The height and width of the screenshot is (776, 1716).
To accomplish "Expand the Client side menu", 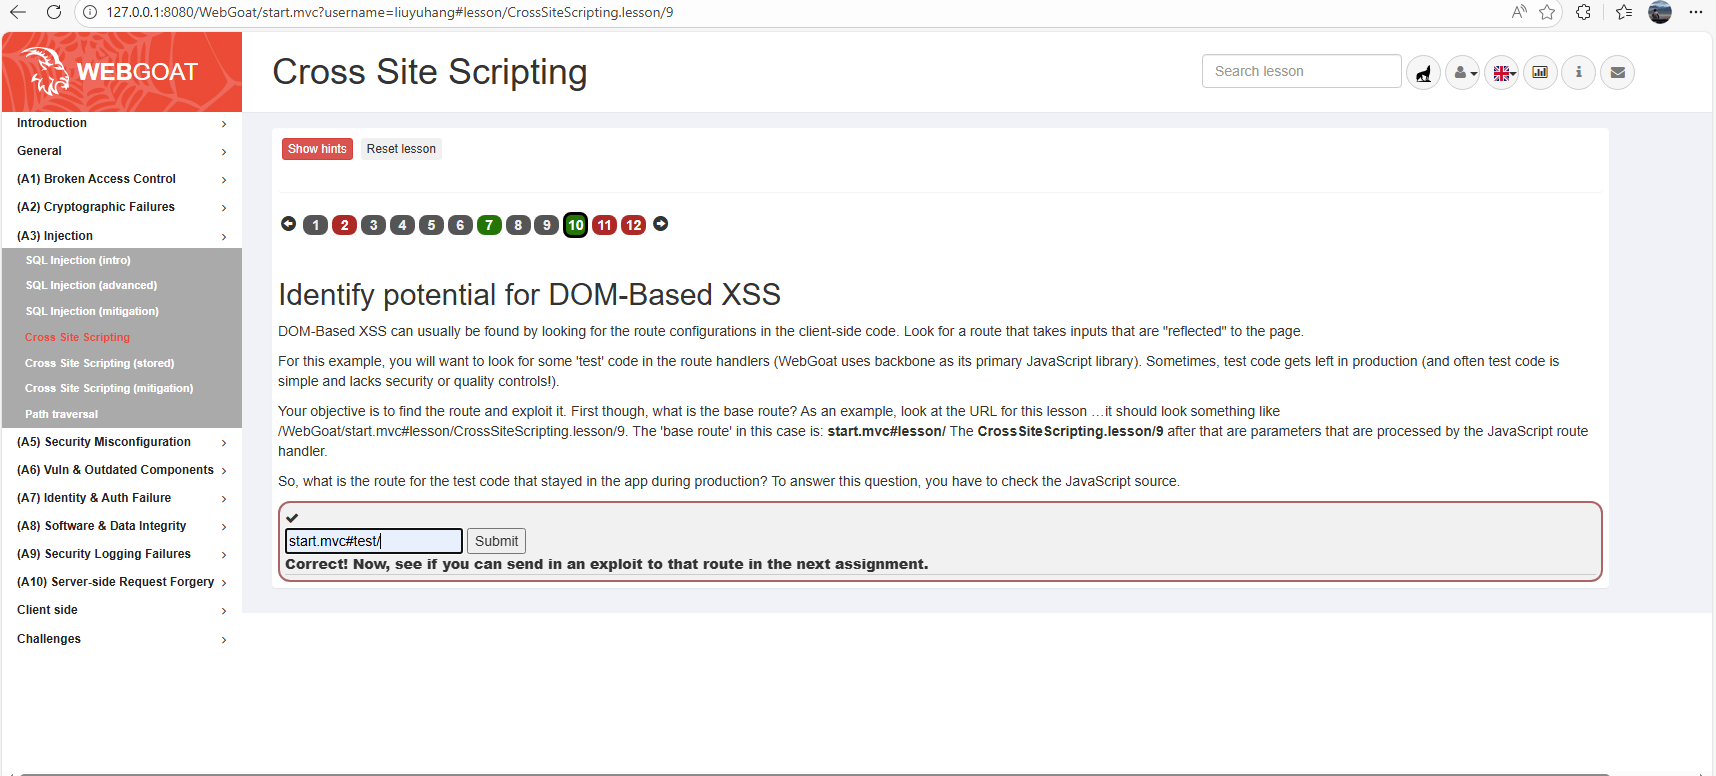I will (x=122, y=610).
